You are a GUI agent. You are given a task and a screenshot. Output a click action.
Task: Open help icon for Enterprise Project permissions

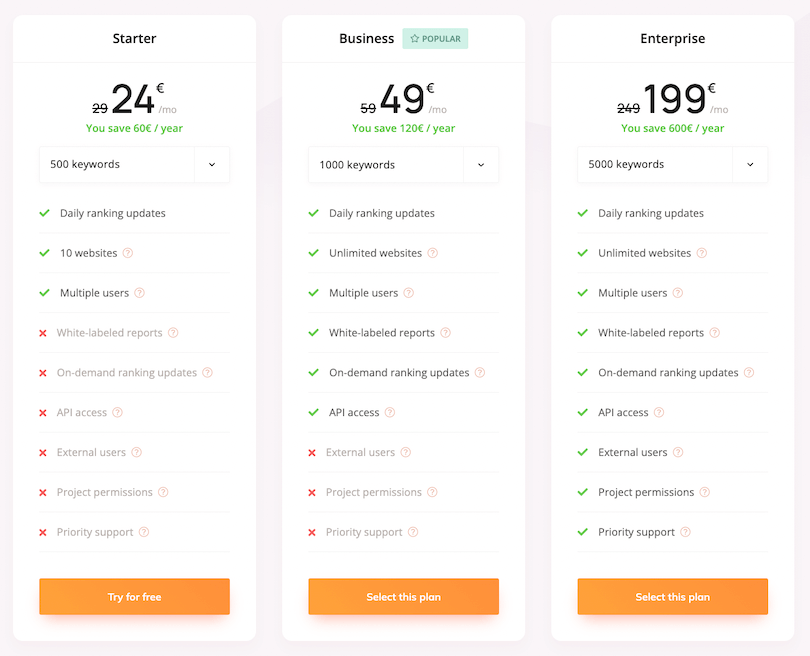705,492
